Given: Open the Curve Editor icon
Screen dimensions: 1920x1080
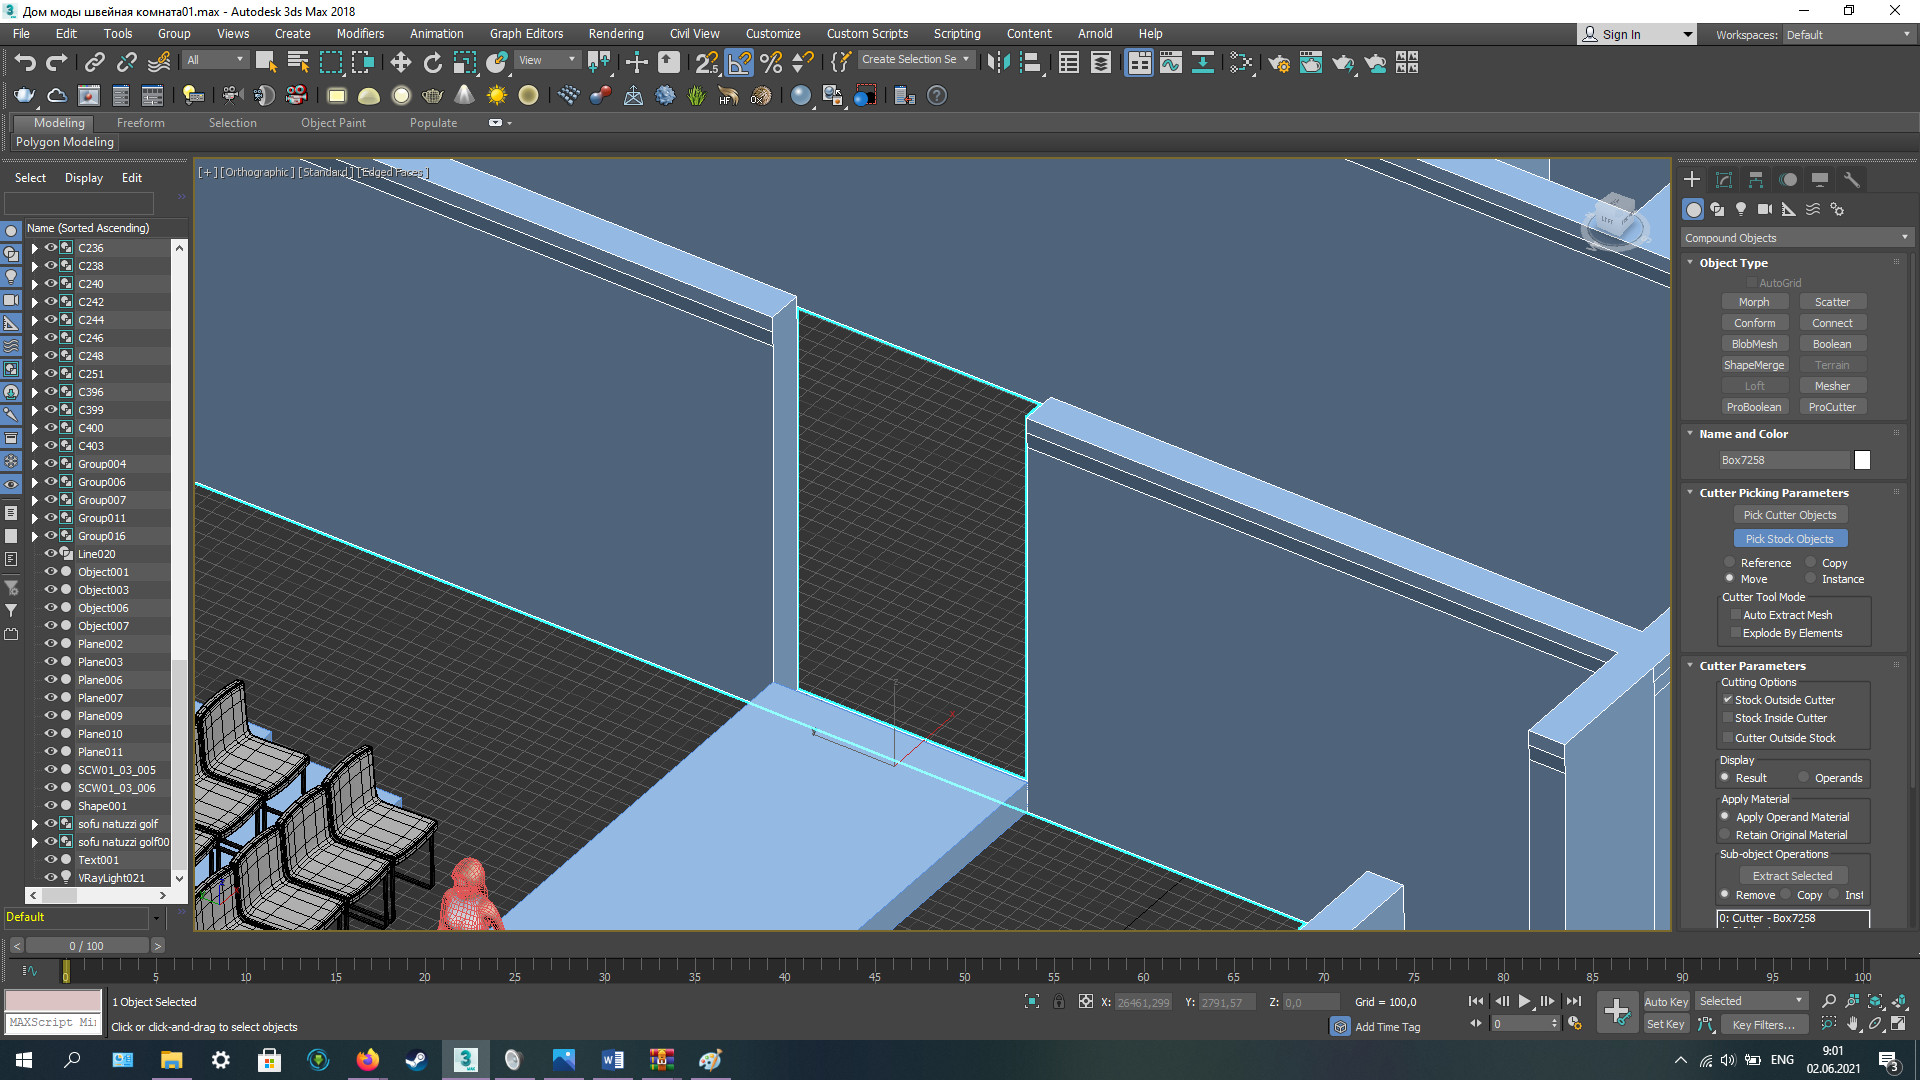Looking at the screenshot, I should pos(1170,63).
